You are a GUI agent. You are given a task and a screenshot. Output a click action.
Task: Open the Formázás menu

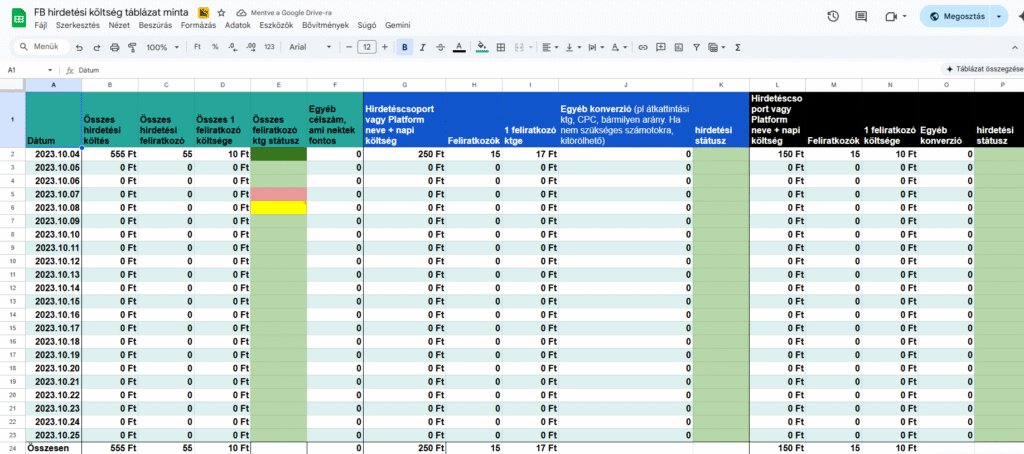198,24
